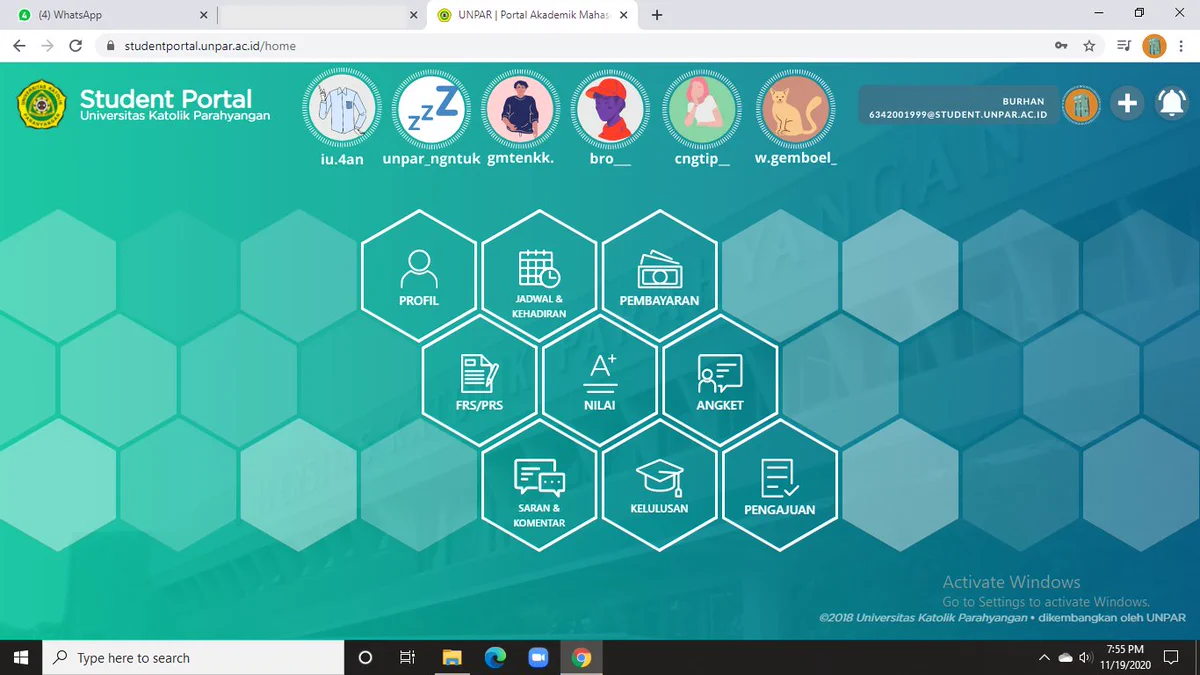Viewport: 1200px width, 675px height.
Task: Show hidden system tray icons
Action: pos(1044,658)
